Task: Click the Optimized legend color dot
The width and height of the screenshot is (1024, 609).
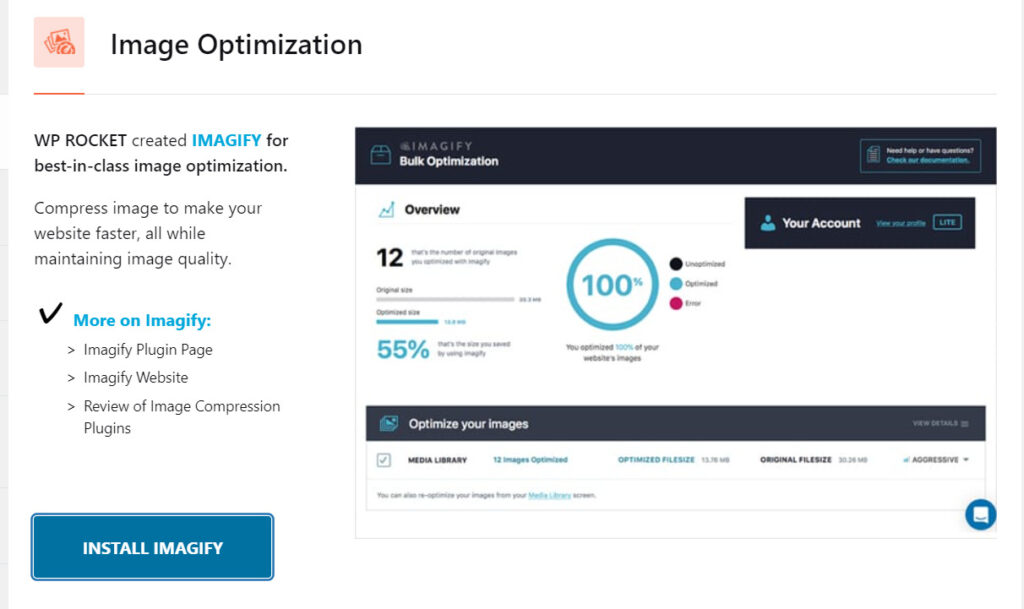Action: pos(676,283)
